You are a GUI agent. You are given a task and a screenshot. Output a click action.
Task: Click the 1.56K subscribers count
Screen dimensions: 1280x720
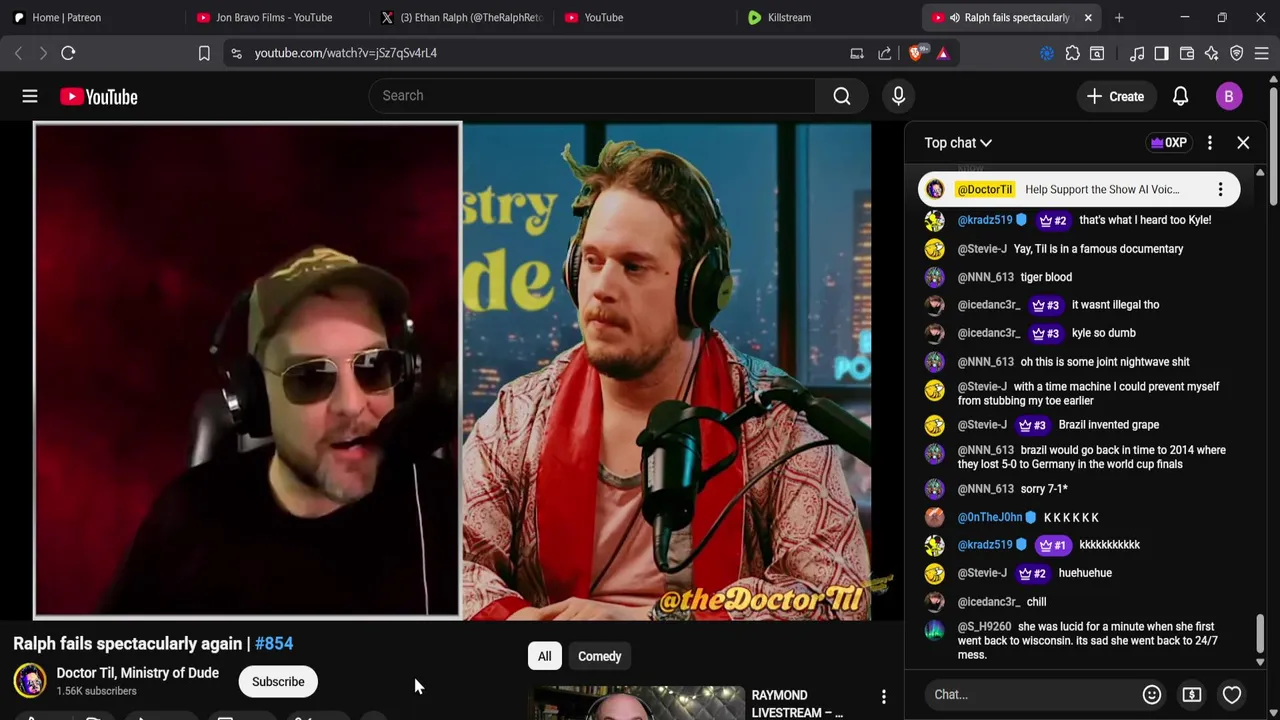[96, 691]
